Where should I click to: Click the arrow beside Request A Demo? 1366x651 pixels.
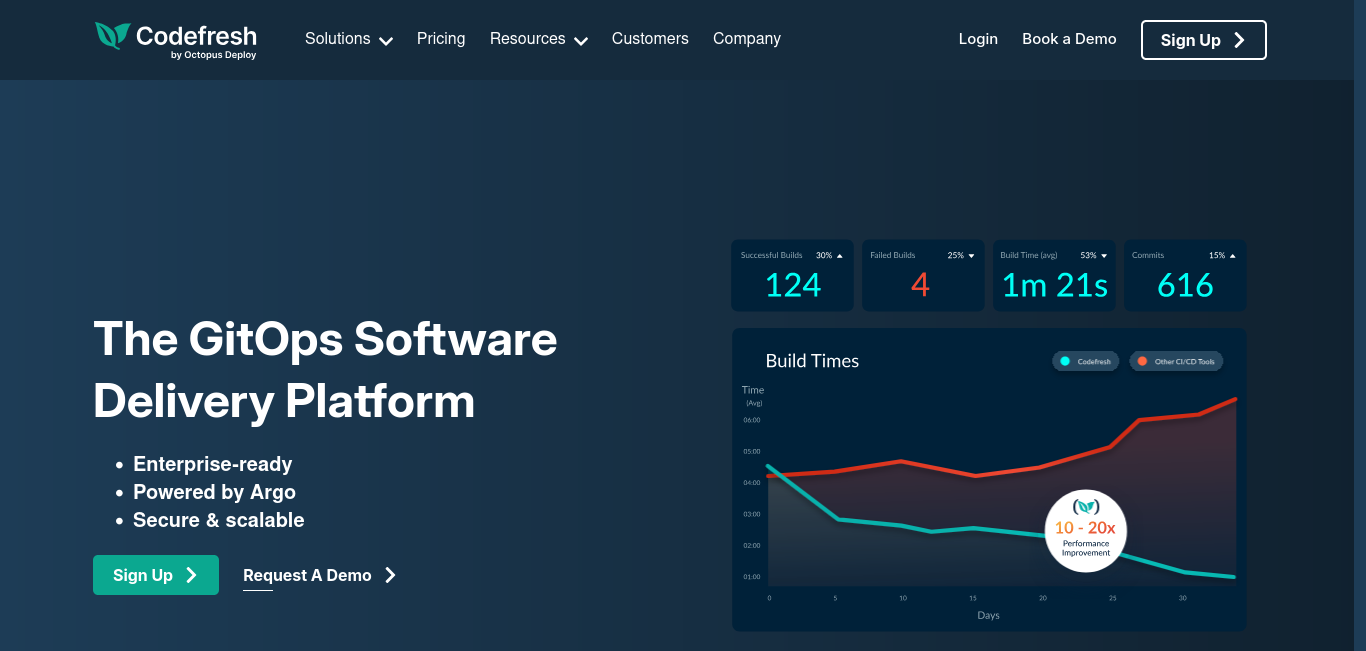coord(390,575)
